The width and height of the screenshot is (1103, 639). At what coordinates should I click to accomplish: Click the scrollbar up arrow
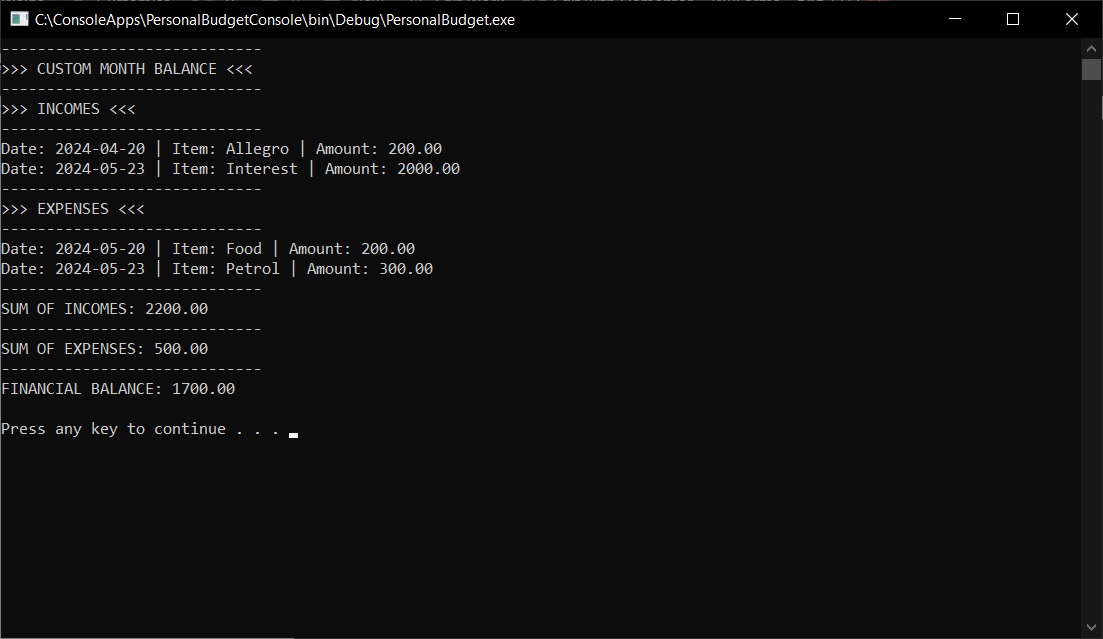[x=1091, y=48]
